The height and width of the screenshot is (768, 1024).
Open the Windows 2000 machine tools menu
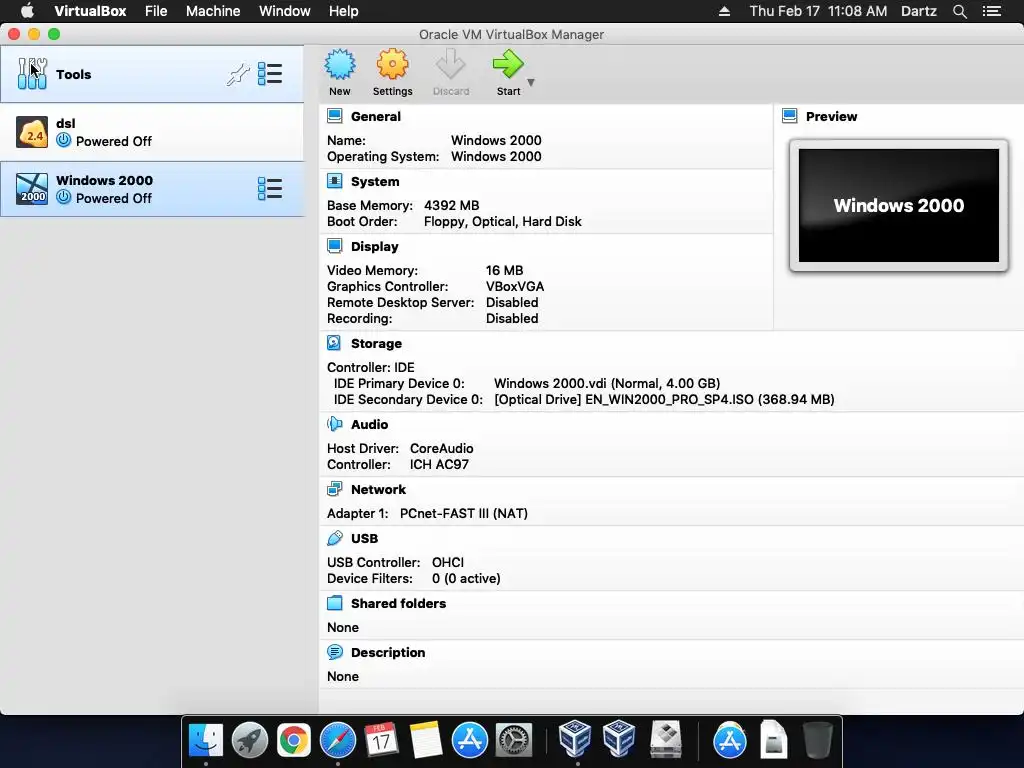270,189
